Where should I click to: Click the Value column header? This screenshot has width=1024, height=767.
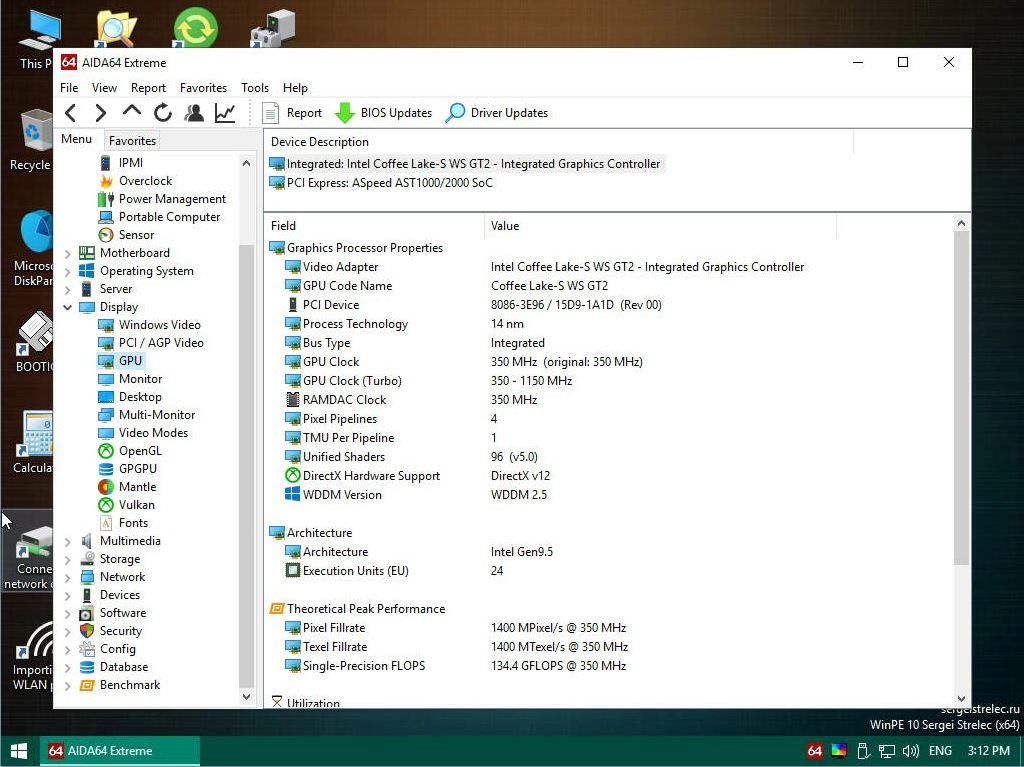(660, 226)
